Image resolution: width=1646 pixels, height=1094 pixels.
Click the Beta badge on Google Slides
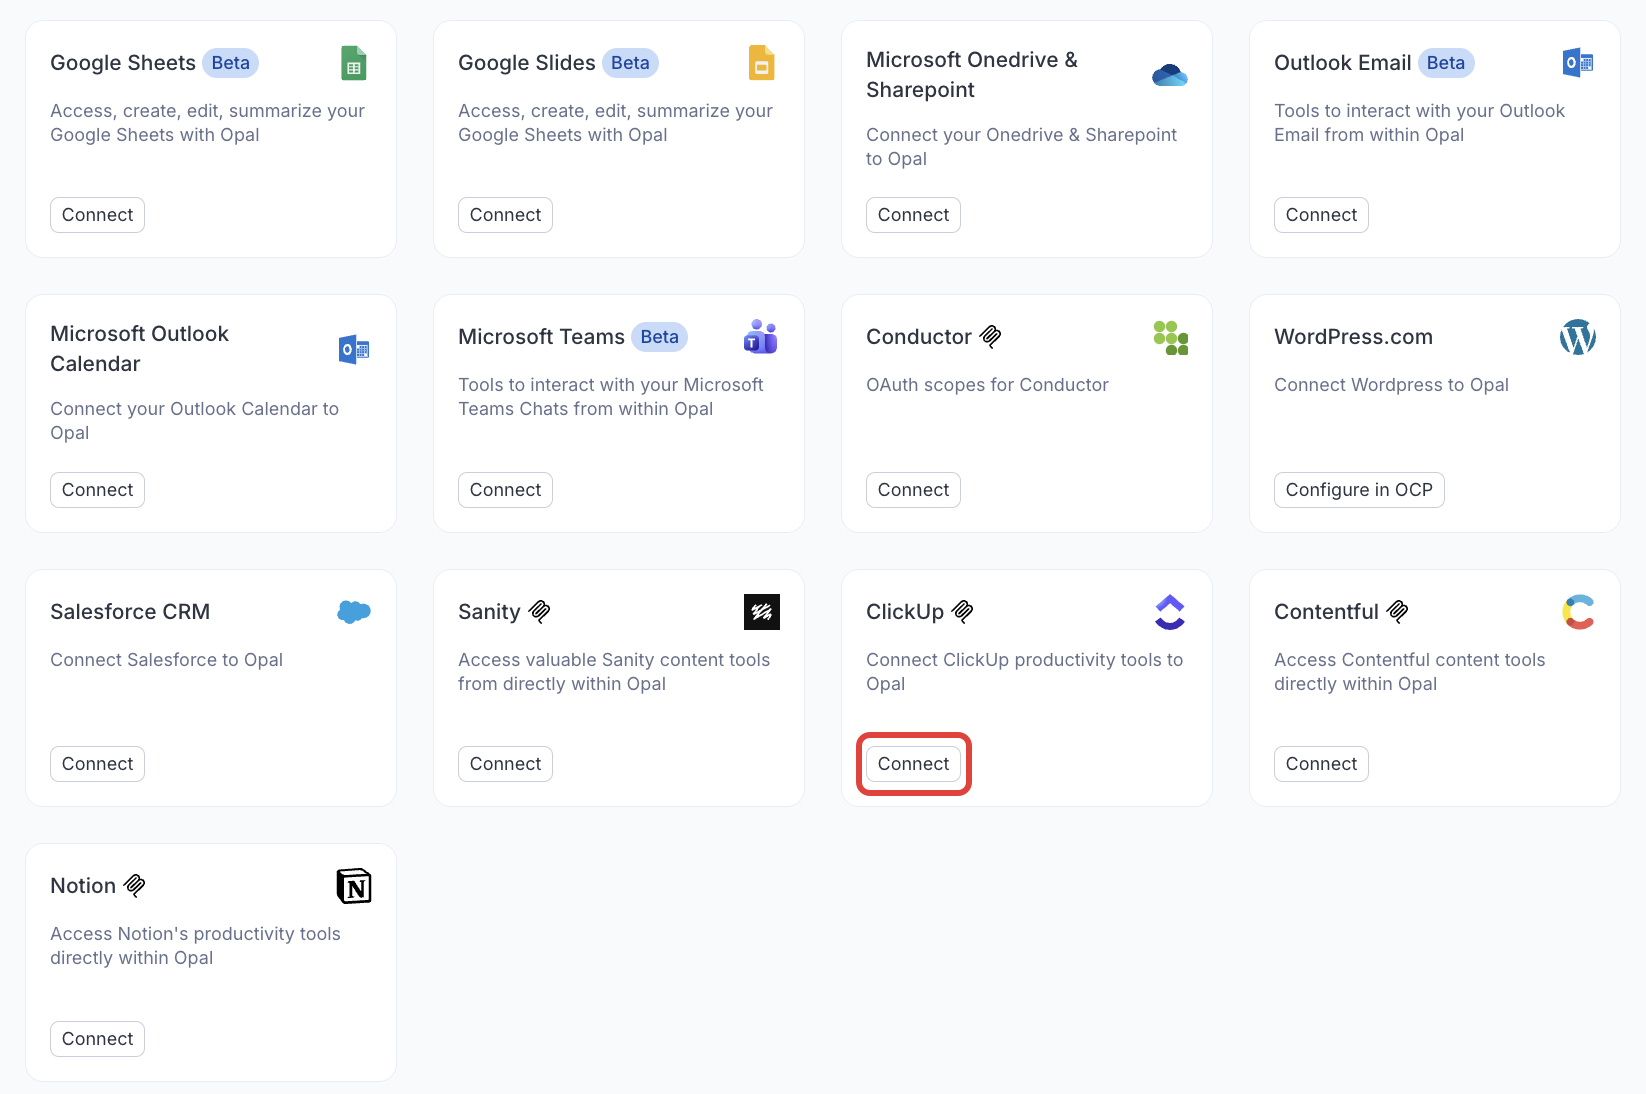[630, 63]
